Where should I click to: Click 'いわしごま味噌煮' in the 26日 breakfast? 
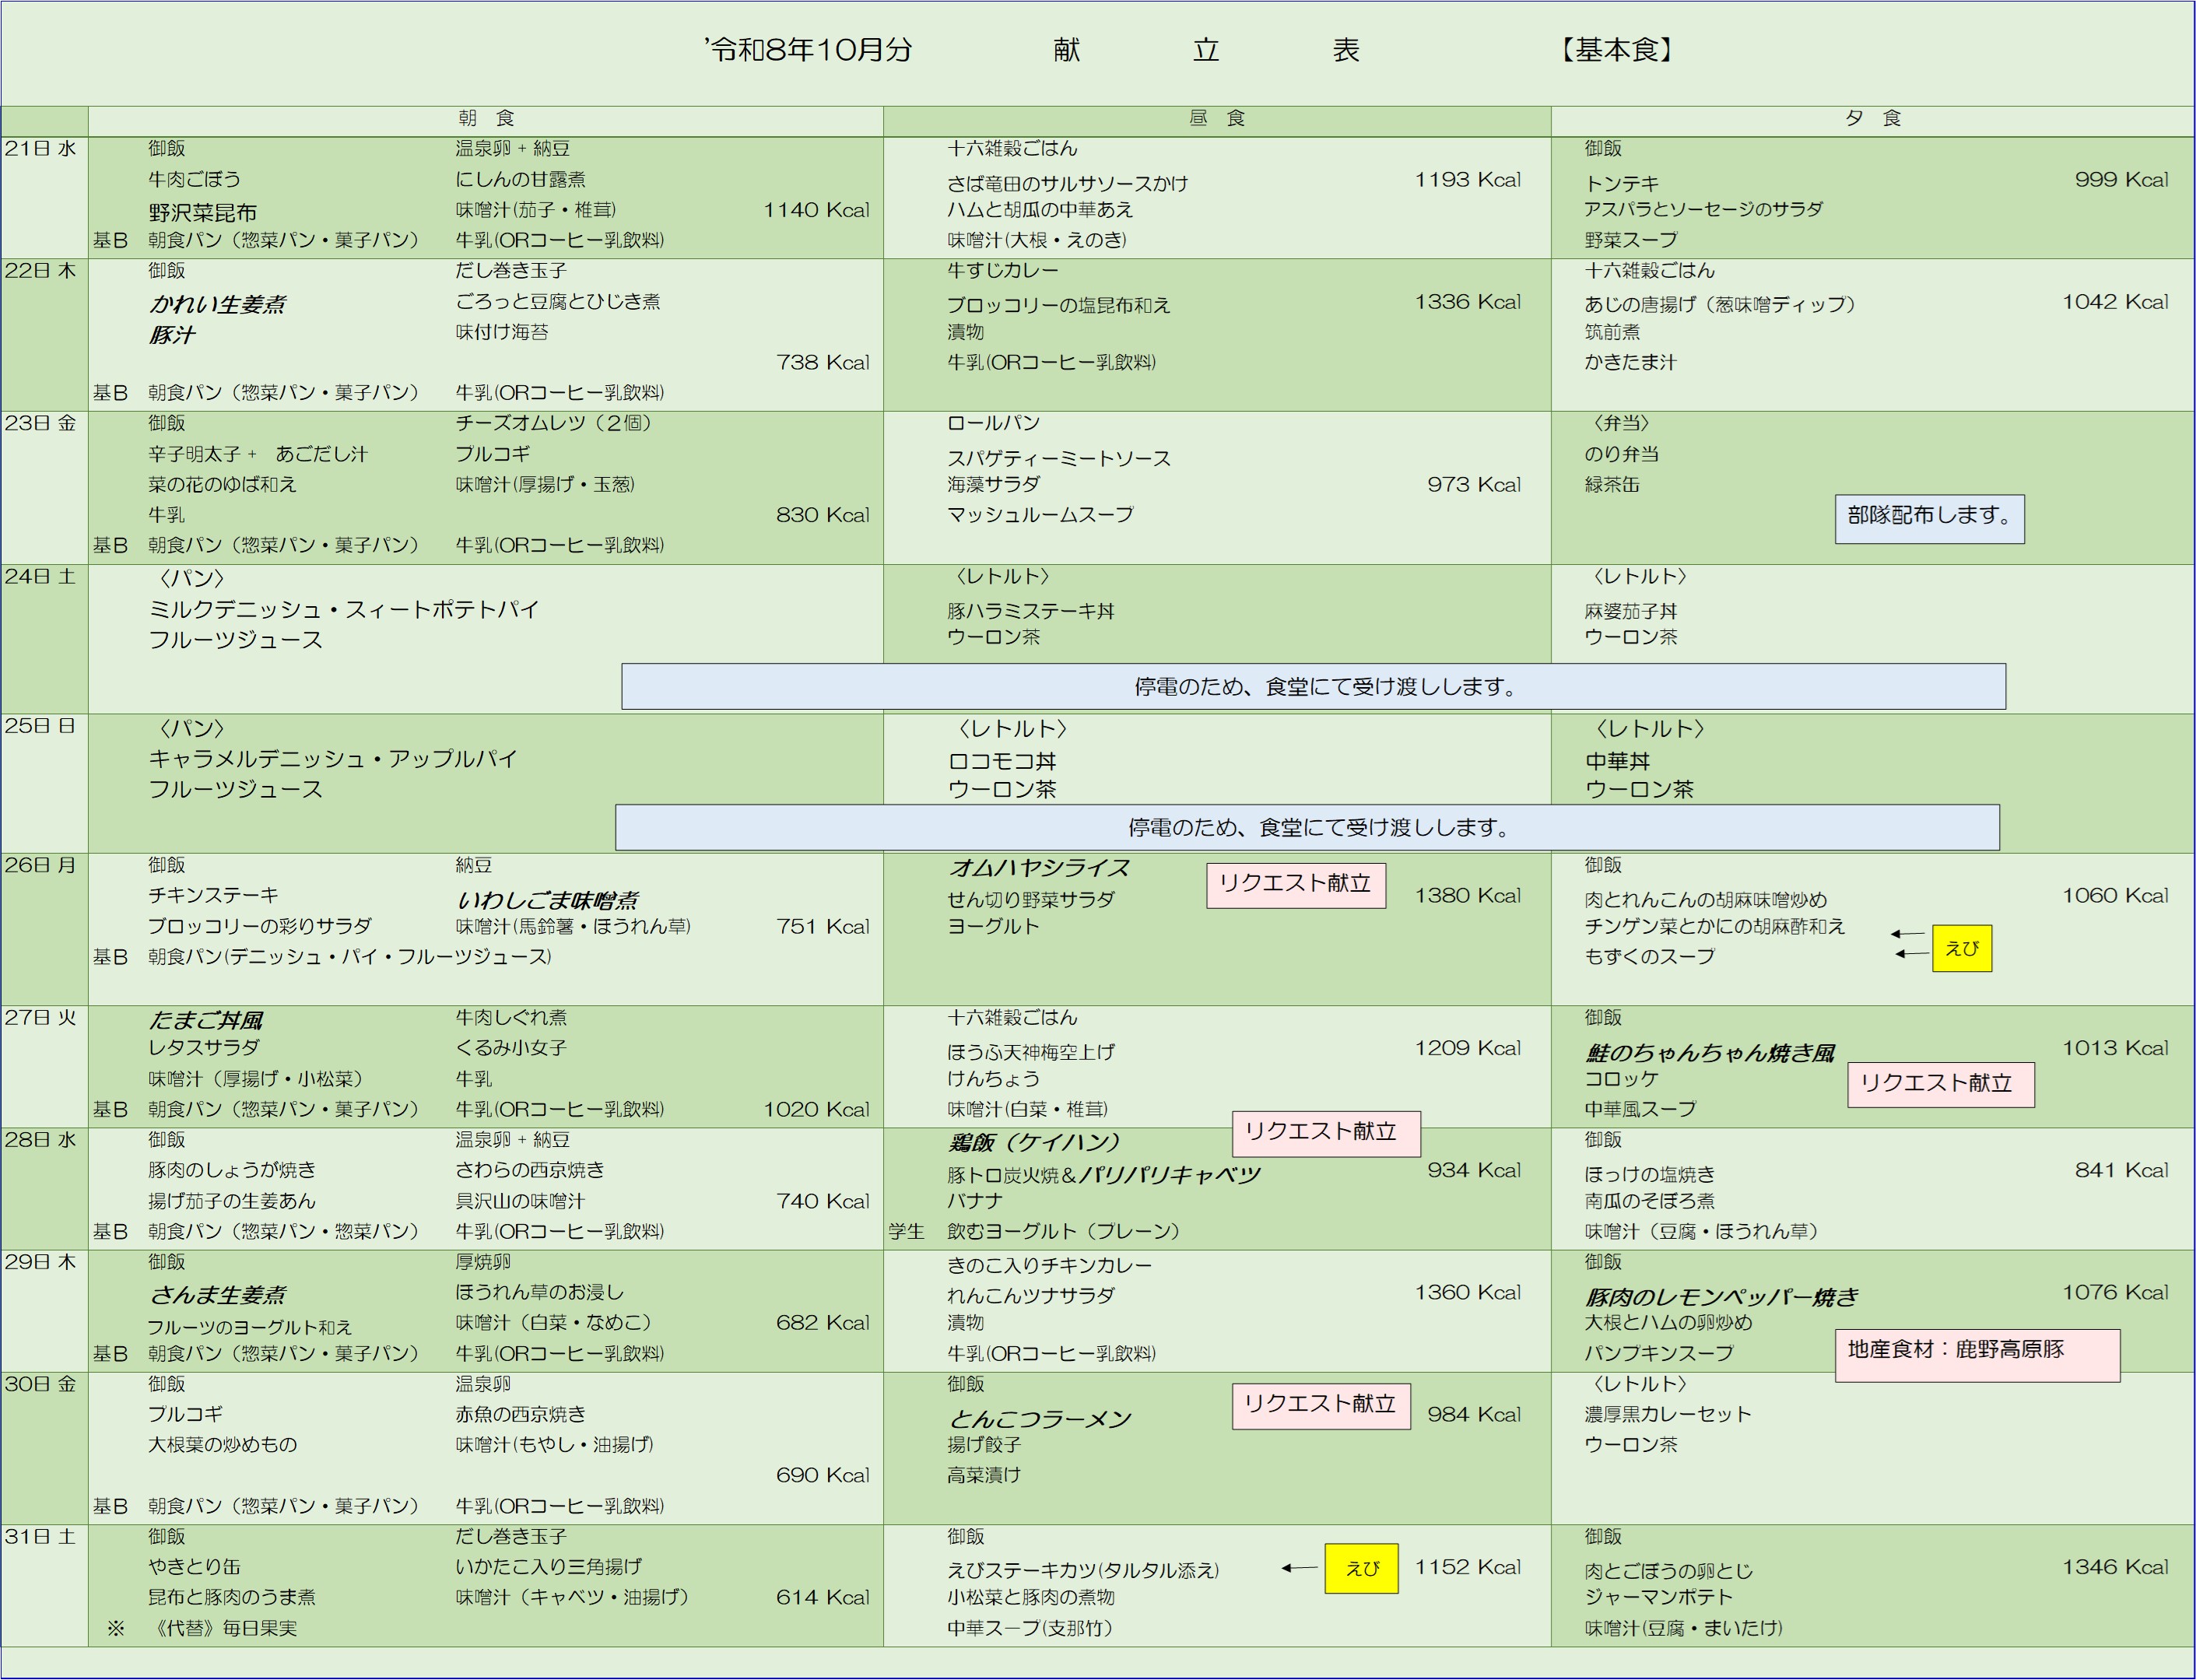[x=548, y=900]
